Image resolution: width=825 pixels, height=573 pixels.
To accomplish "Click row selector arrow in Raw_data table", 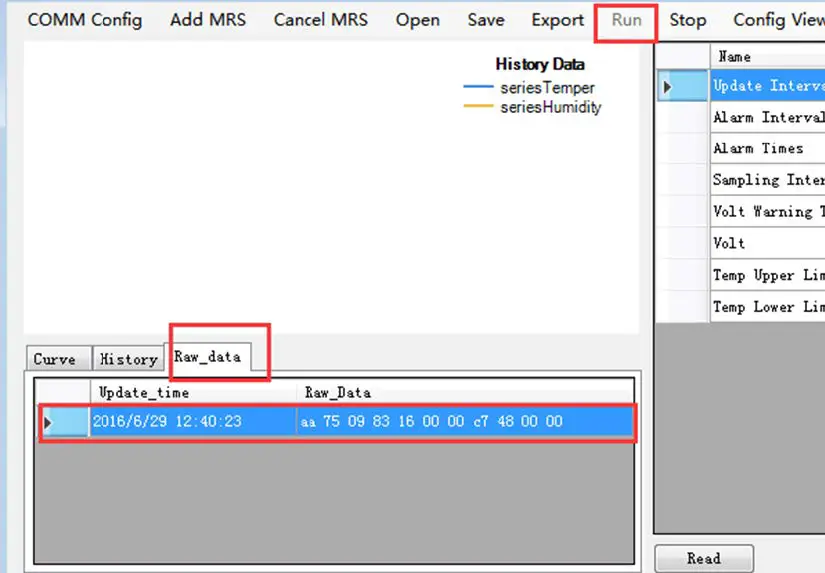I will (x=65, y=422).
